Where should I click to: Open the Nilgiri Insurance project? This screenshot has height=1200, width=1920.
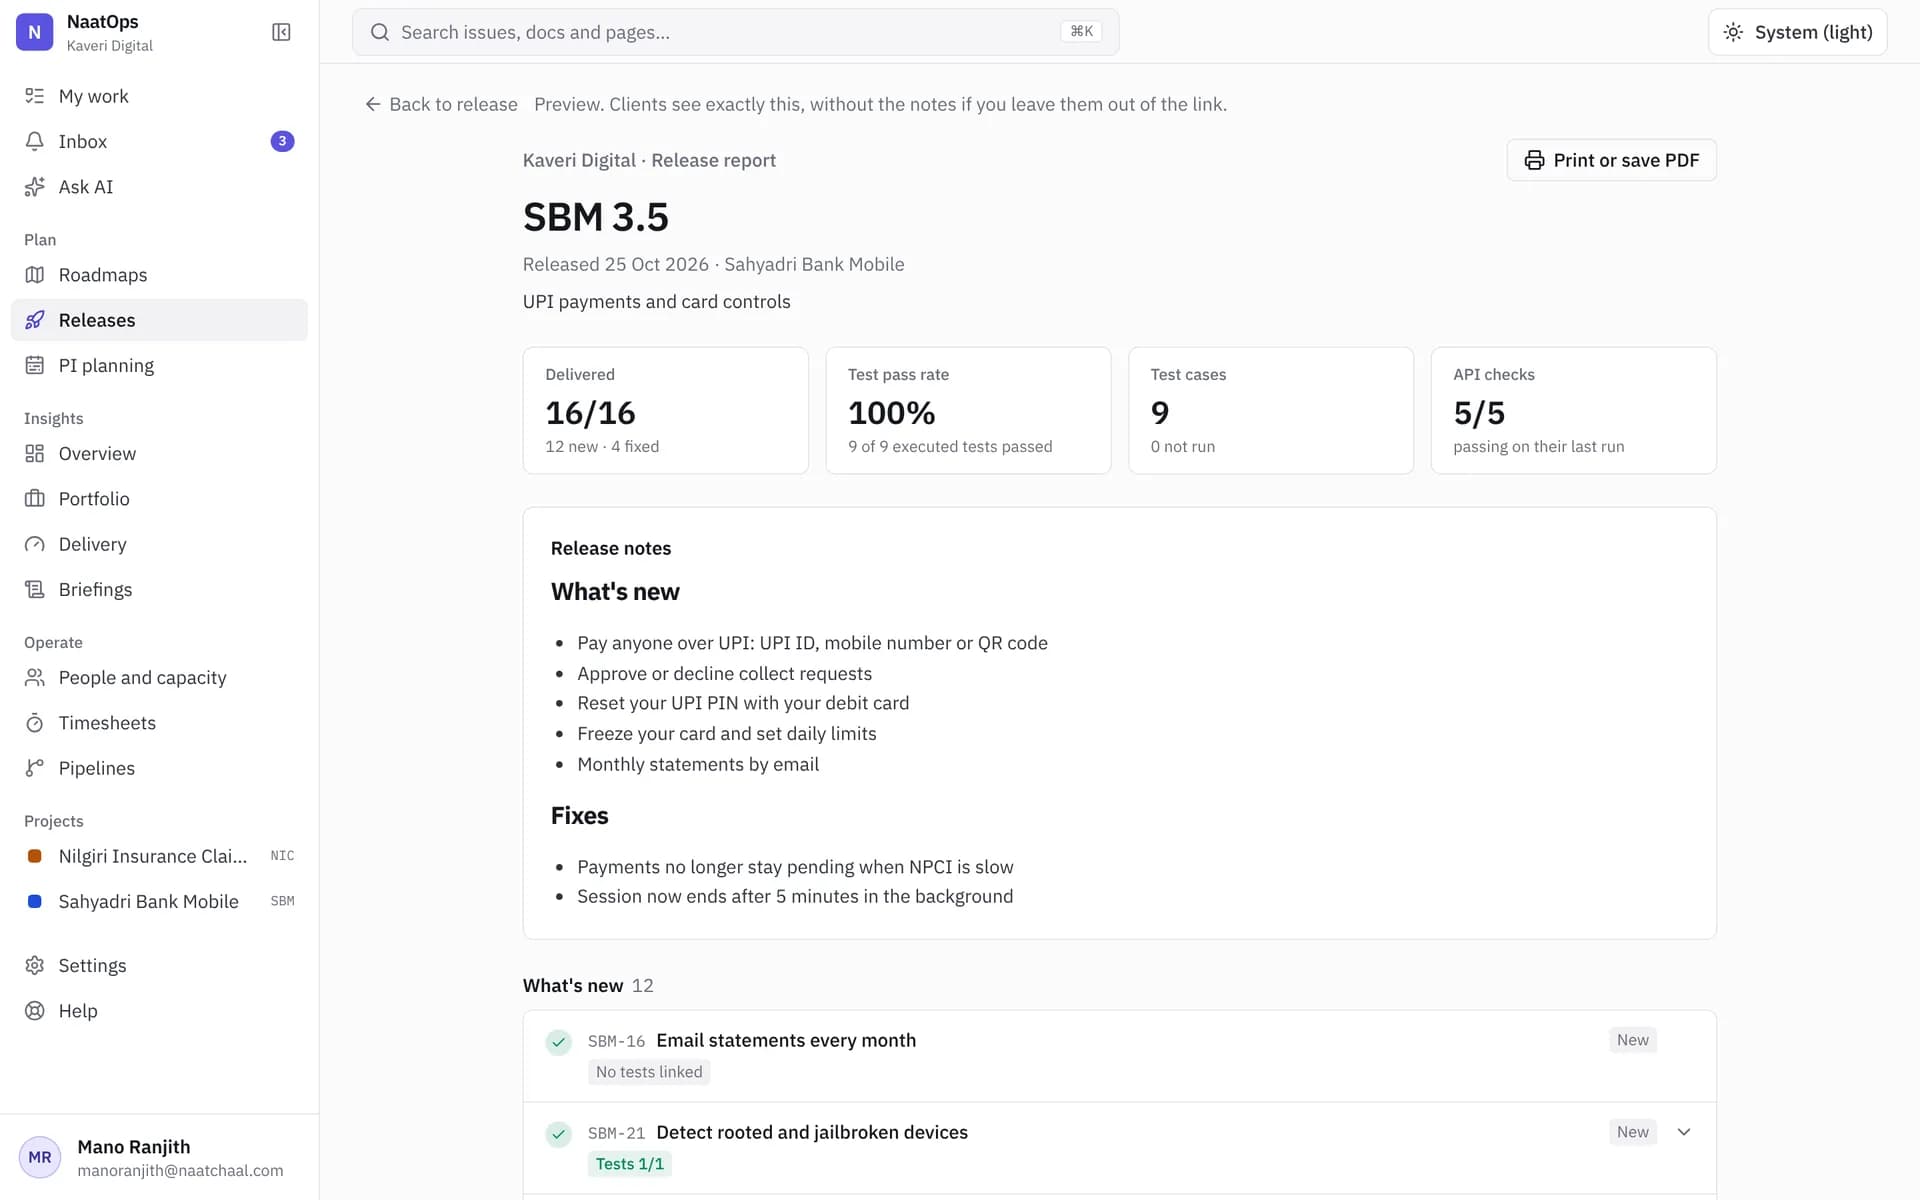coord(159,856)
